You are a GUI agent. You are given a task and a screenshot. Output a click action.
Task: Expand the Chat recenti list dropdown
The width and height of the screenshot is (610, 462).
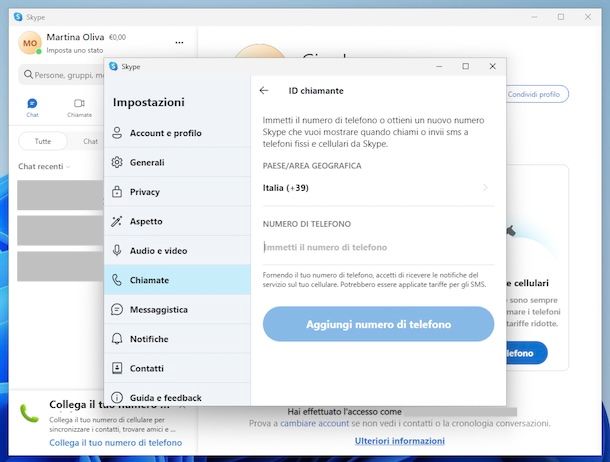(44, 166)
